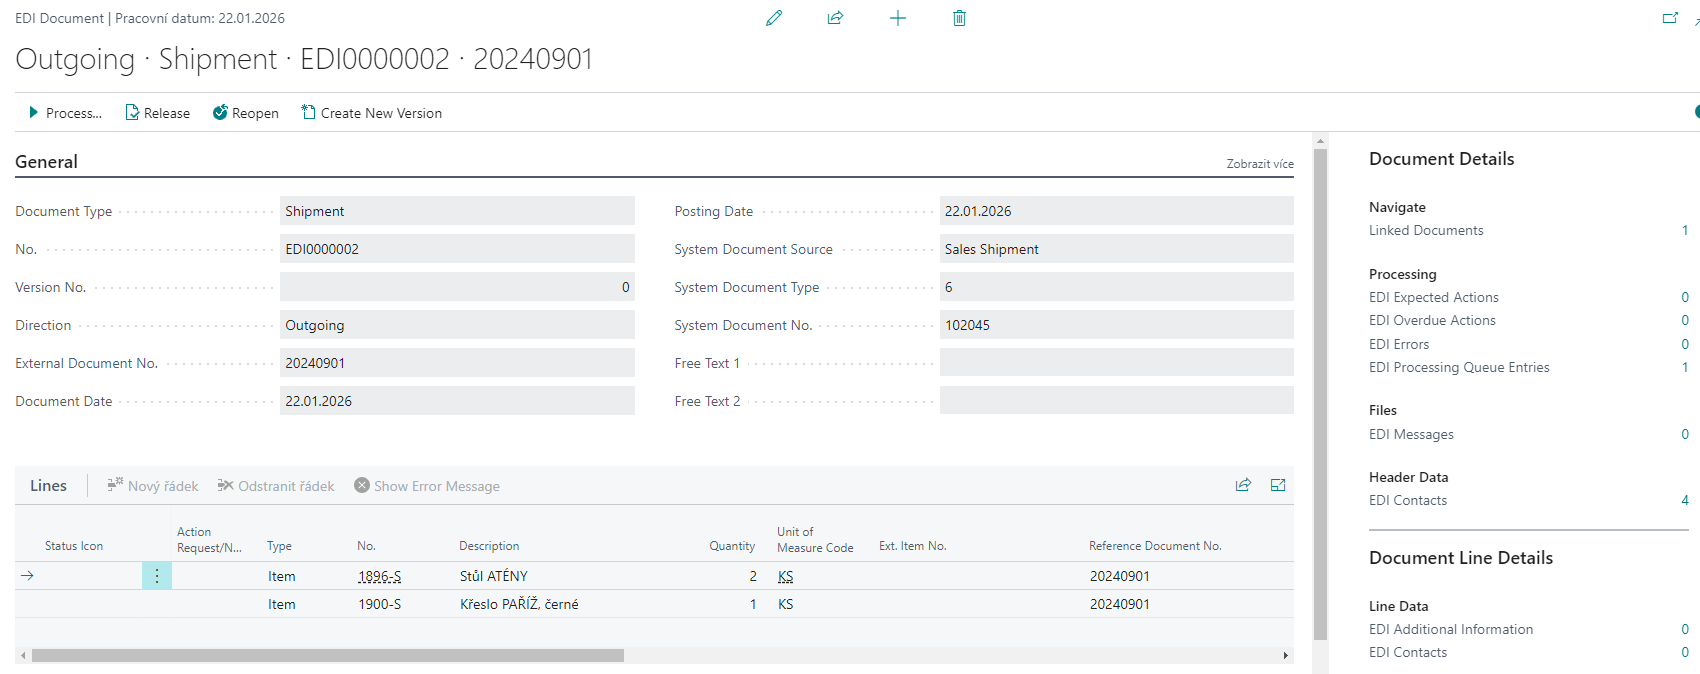This screenshot has width=1700, height=674.
Task: Open EDI Expected Actions link
Action: pos(1433,297)
